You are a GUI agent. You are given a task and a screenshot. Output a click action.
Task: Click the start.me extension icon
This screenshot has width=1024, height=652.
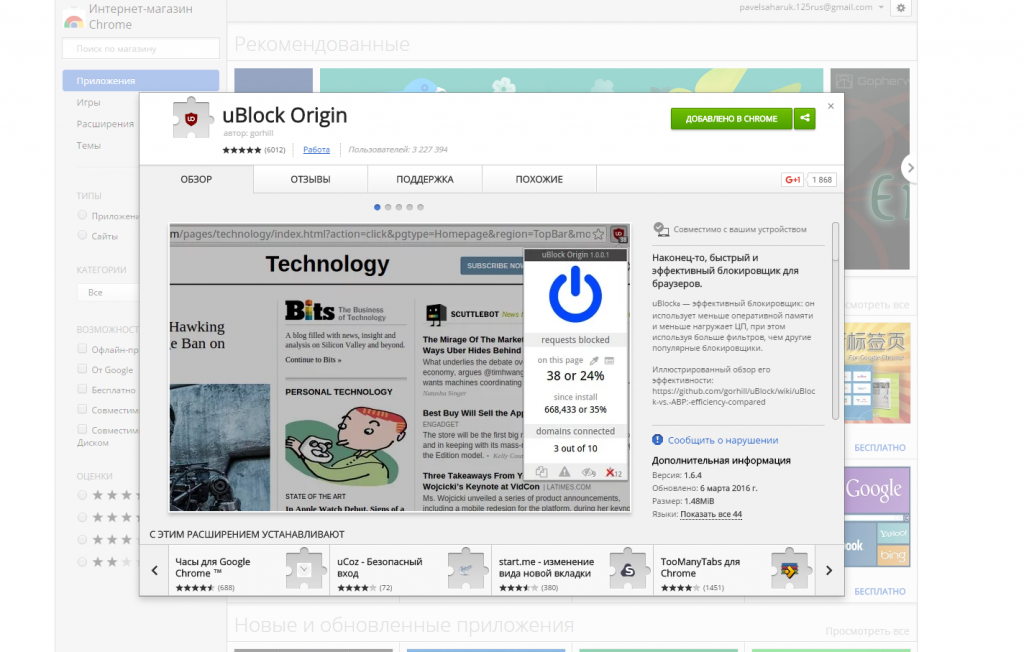tap(628, 570)
